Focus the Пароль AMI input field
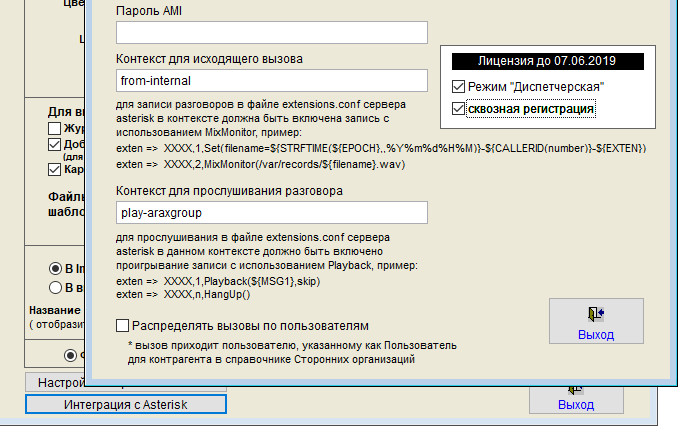680x443 pixels. pyautogui.click(x=271, y=32)
